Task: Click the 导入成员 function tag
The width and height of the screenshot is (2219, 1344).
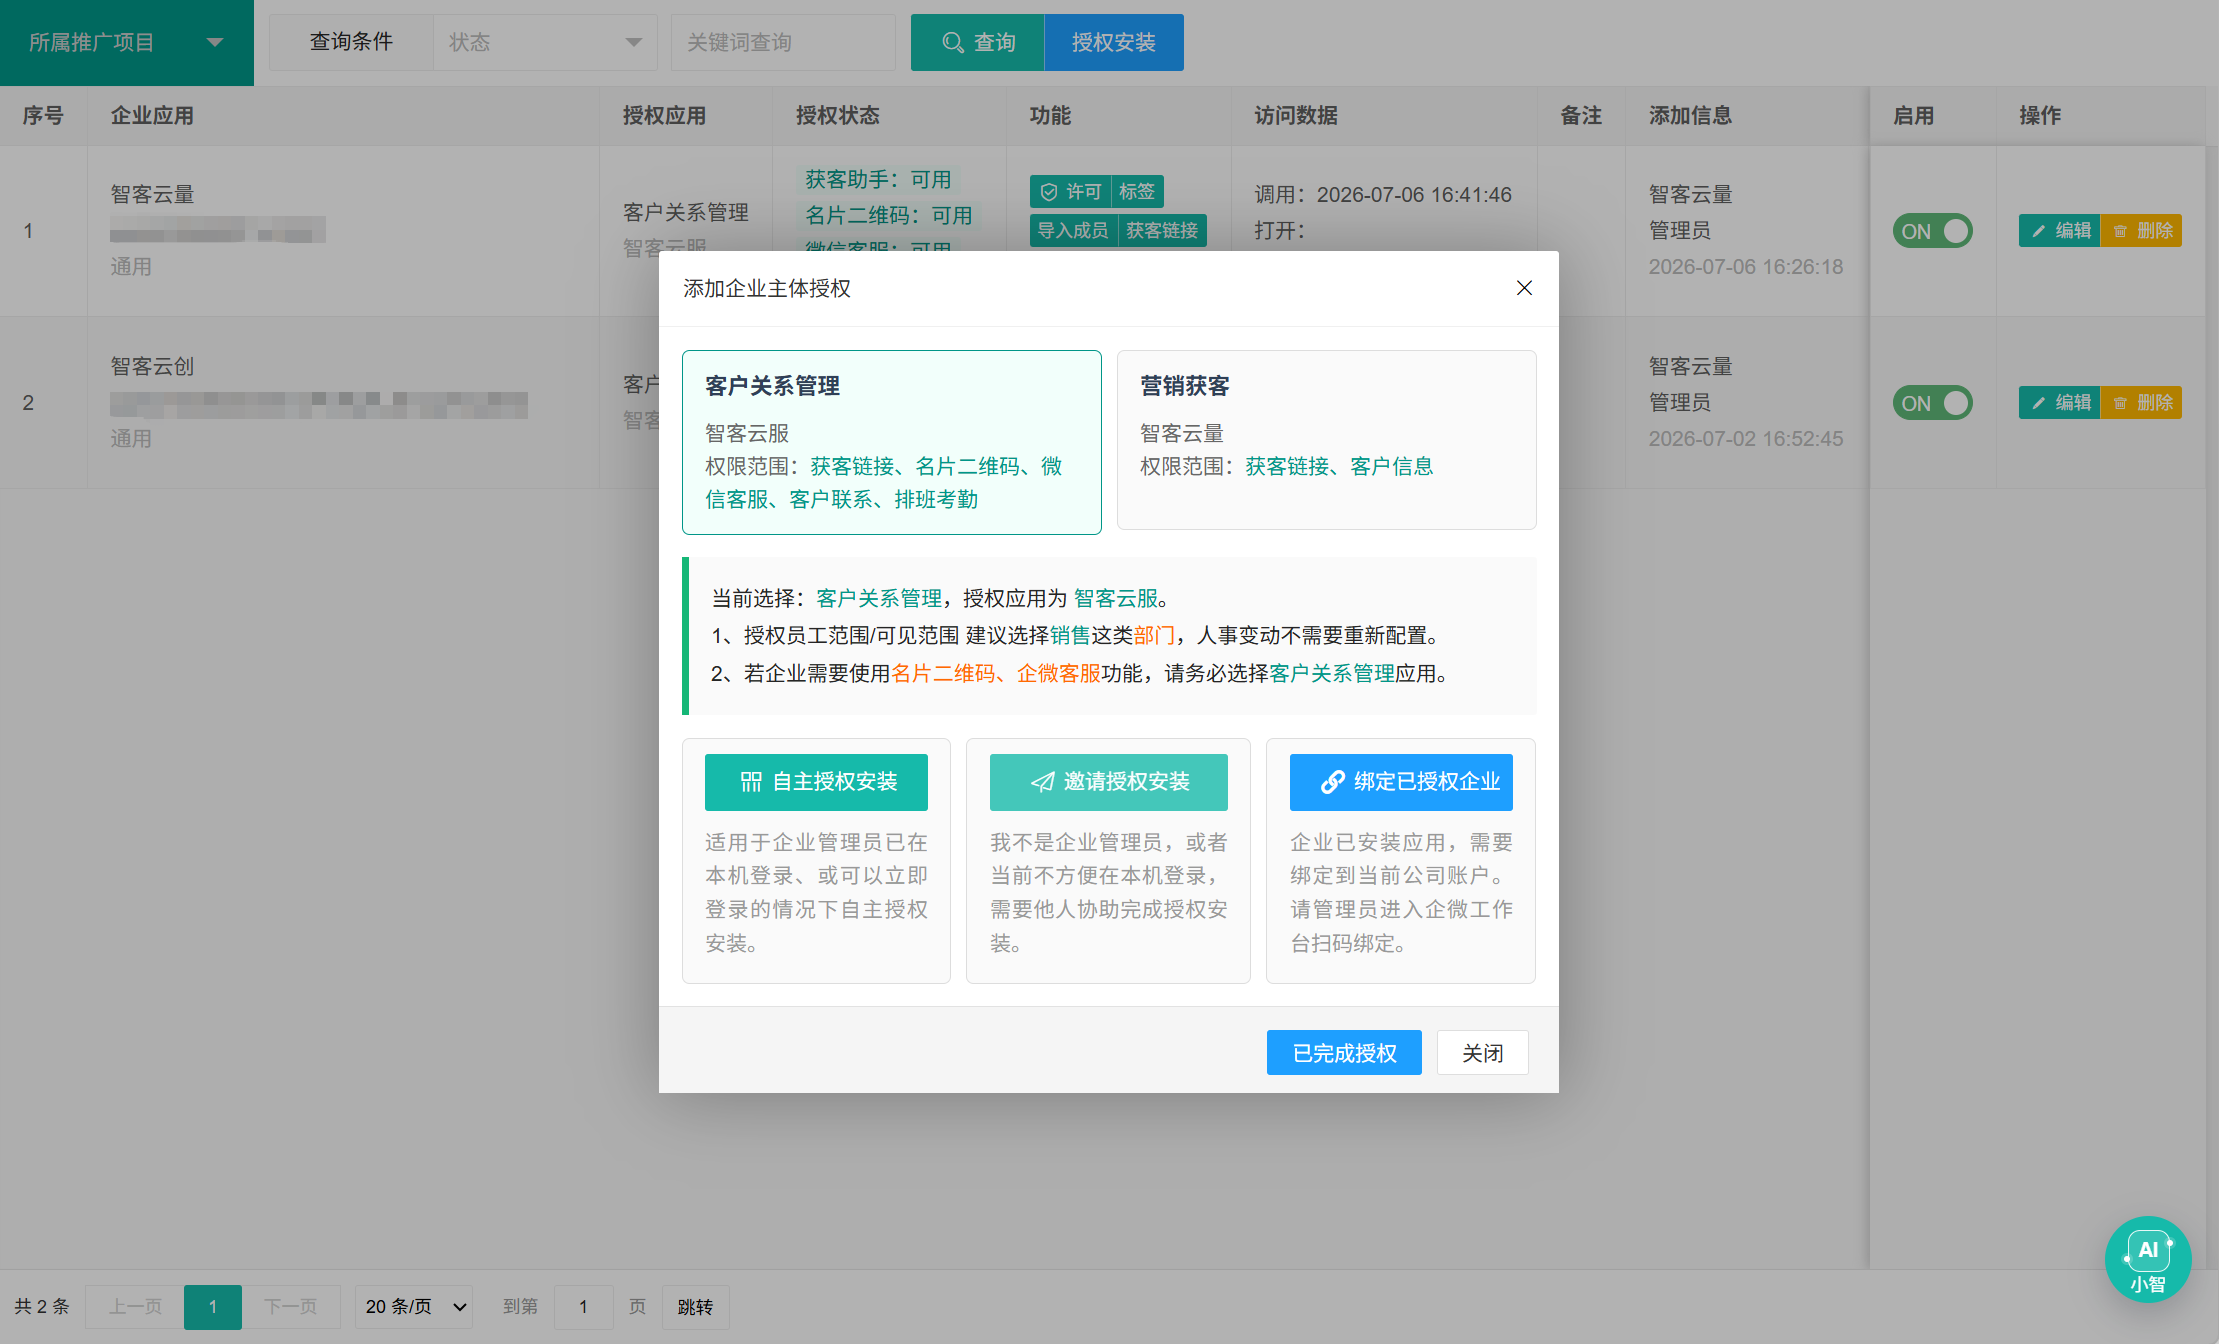Action: tap(1073, 231)
